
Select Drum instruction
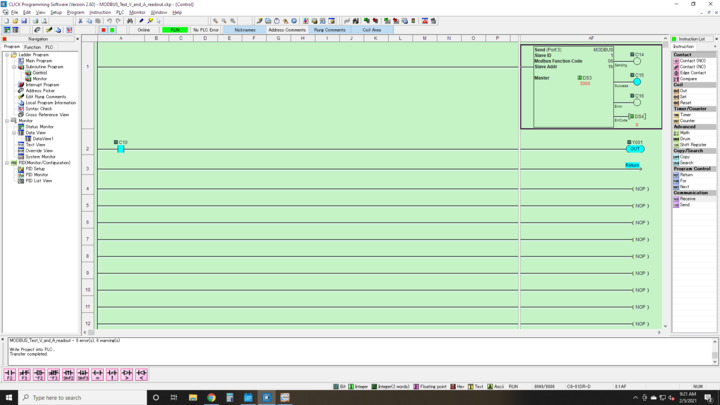(684, 139)
